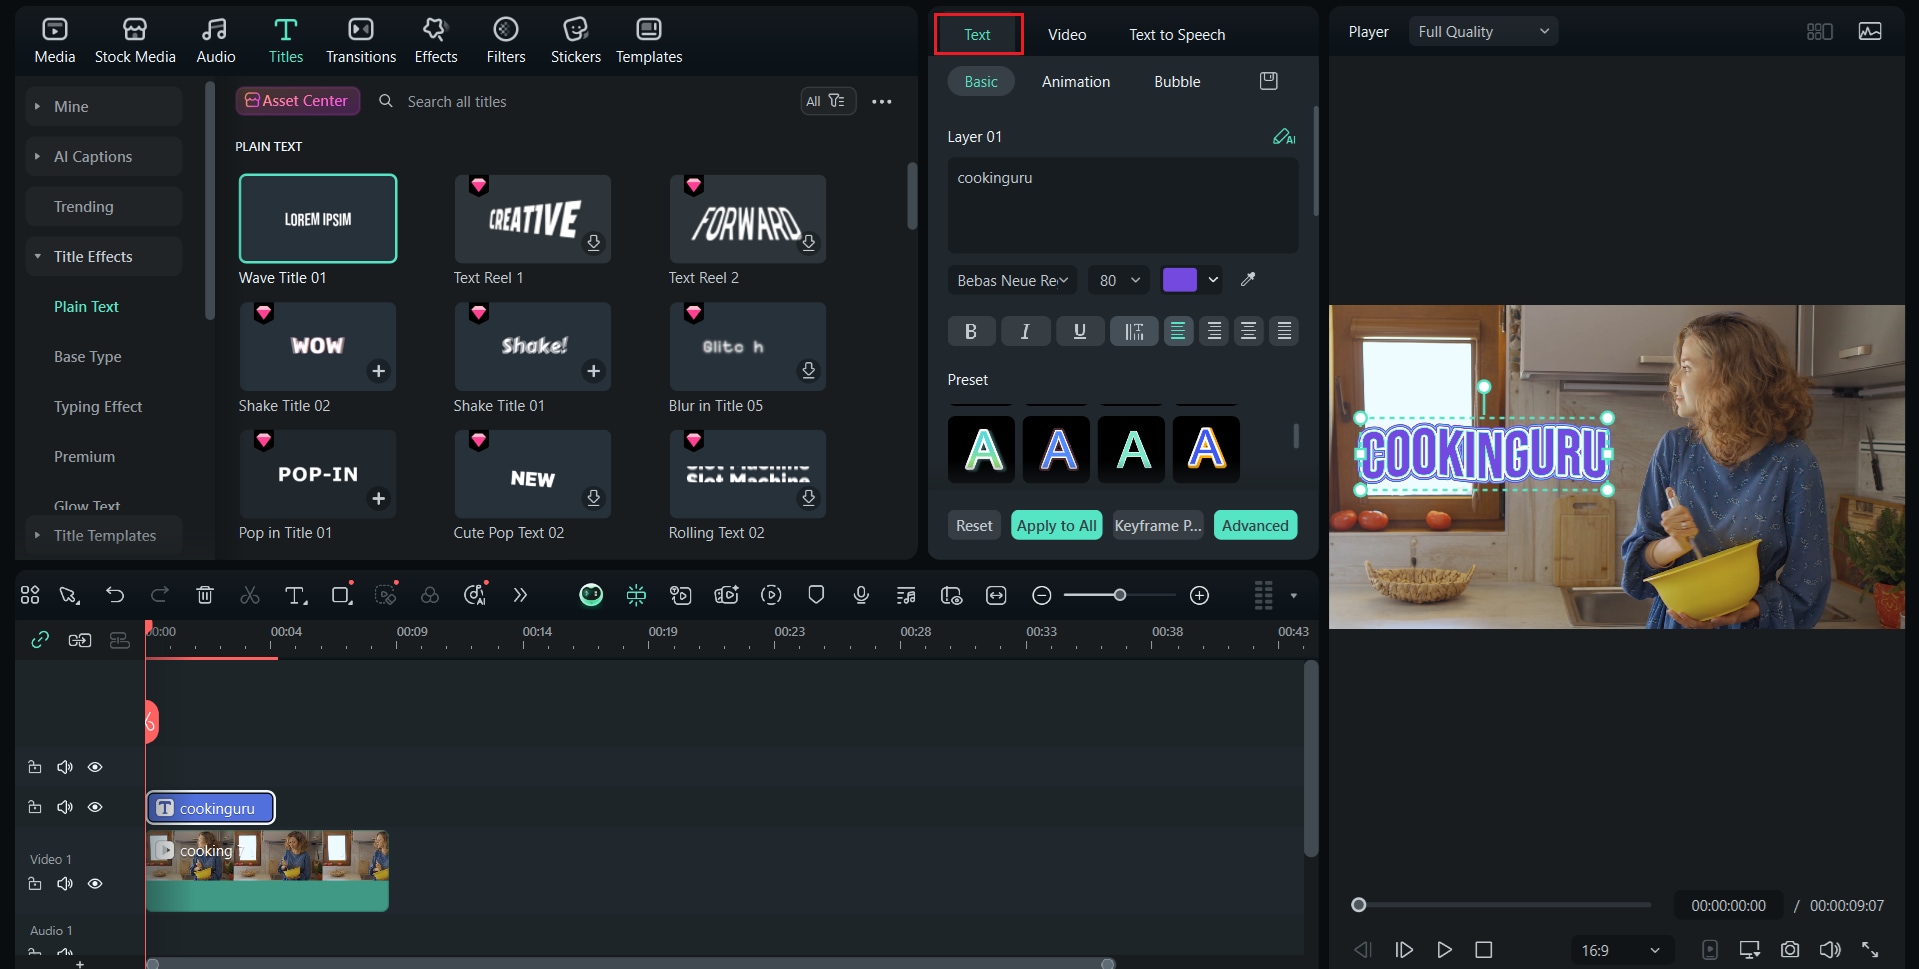Take a snapshot with the camera icon
1919x969 pixels.
pyautogui.click(x=1790, y=949)
